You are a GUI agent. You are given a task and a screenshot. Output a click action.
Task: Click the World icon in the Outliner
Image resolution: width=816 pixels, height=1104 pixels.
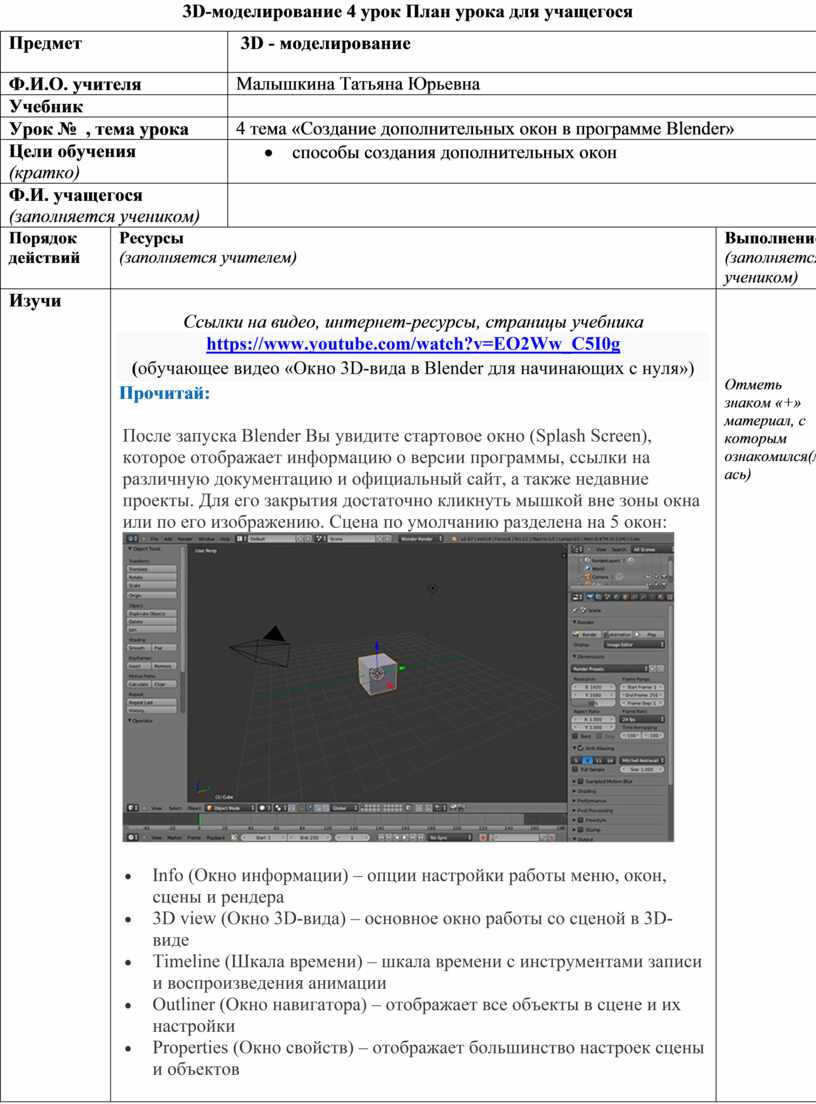[586, 568]
